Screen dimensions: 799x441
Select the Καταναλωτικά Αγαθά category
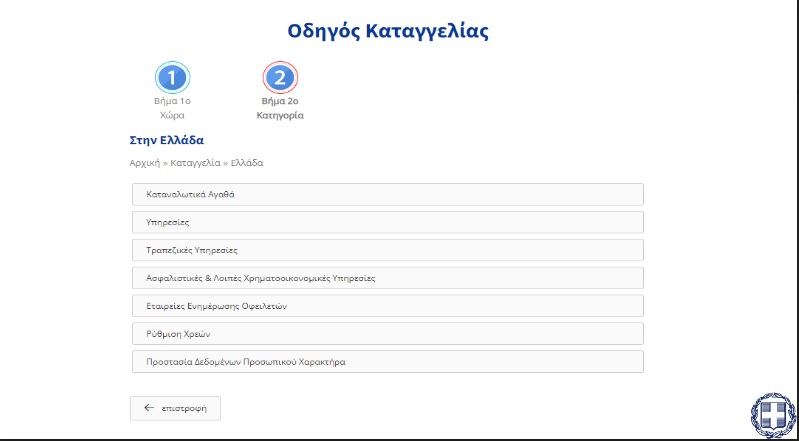tap(388, 194)
